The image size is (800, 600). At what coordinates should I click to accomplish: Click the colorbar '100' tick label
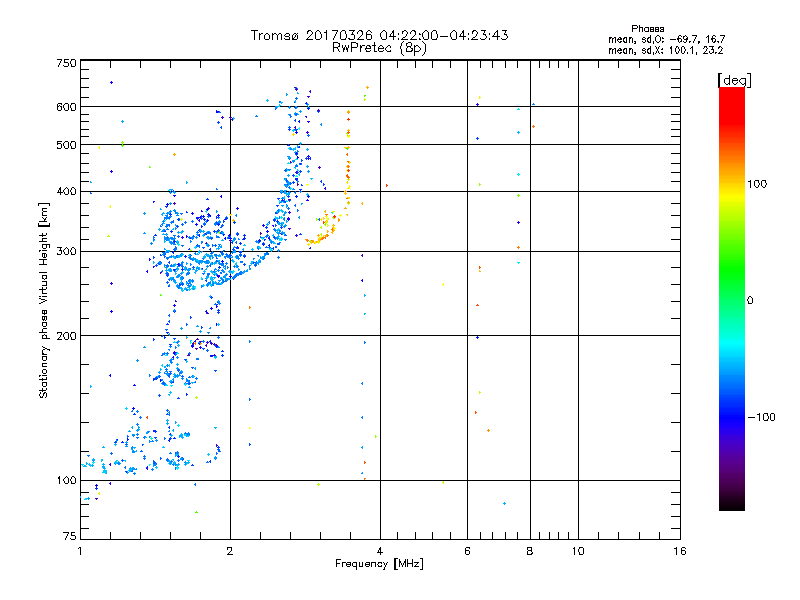tap(757, 184)
